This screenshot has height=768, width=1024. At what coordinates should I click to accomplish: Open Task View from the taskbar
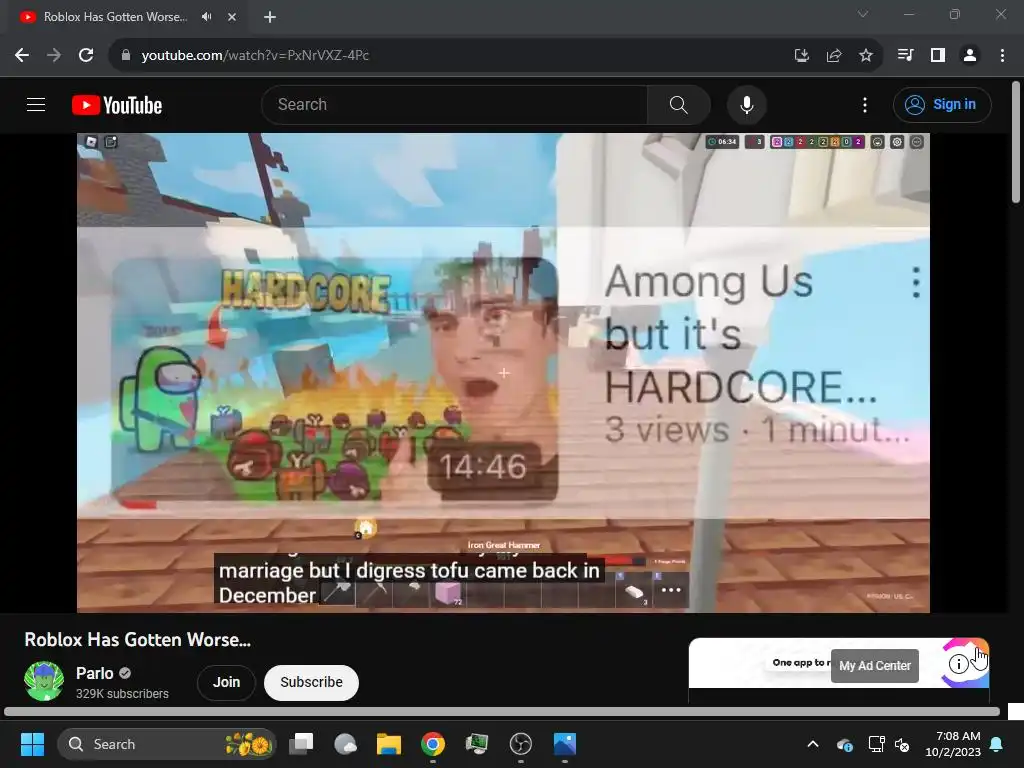(x=301, y=744)
